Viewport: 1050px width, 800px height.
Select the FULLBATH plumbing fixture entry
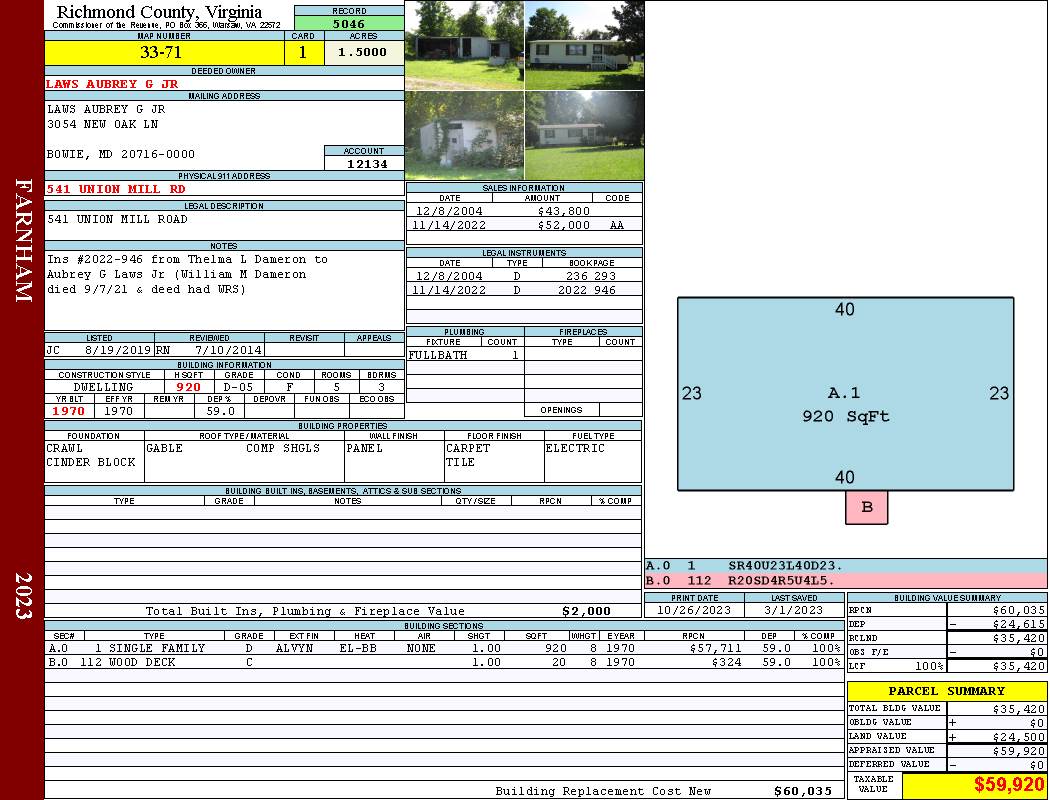click(x=438, y=355)
